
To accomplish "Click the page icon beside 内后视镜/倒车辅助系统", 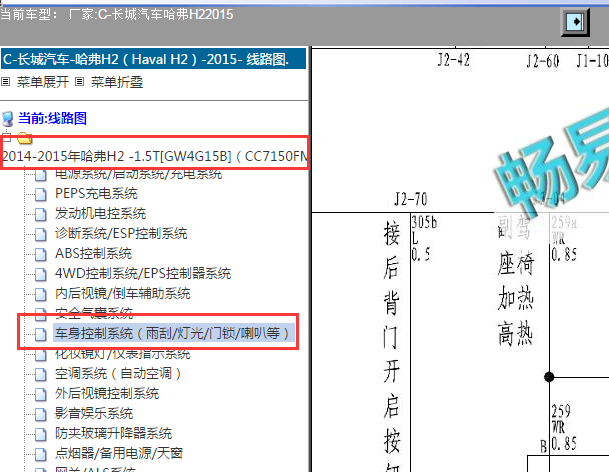I will click(x=40, y=294).
